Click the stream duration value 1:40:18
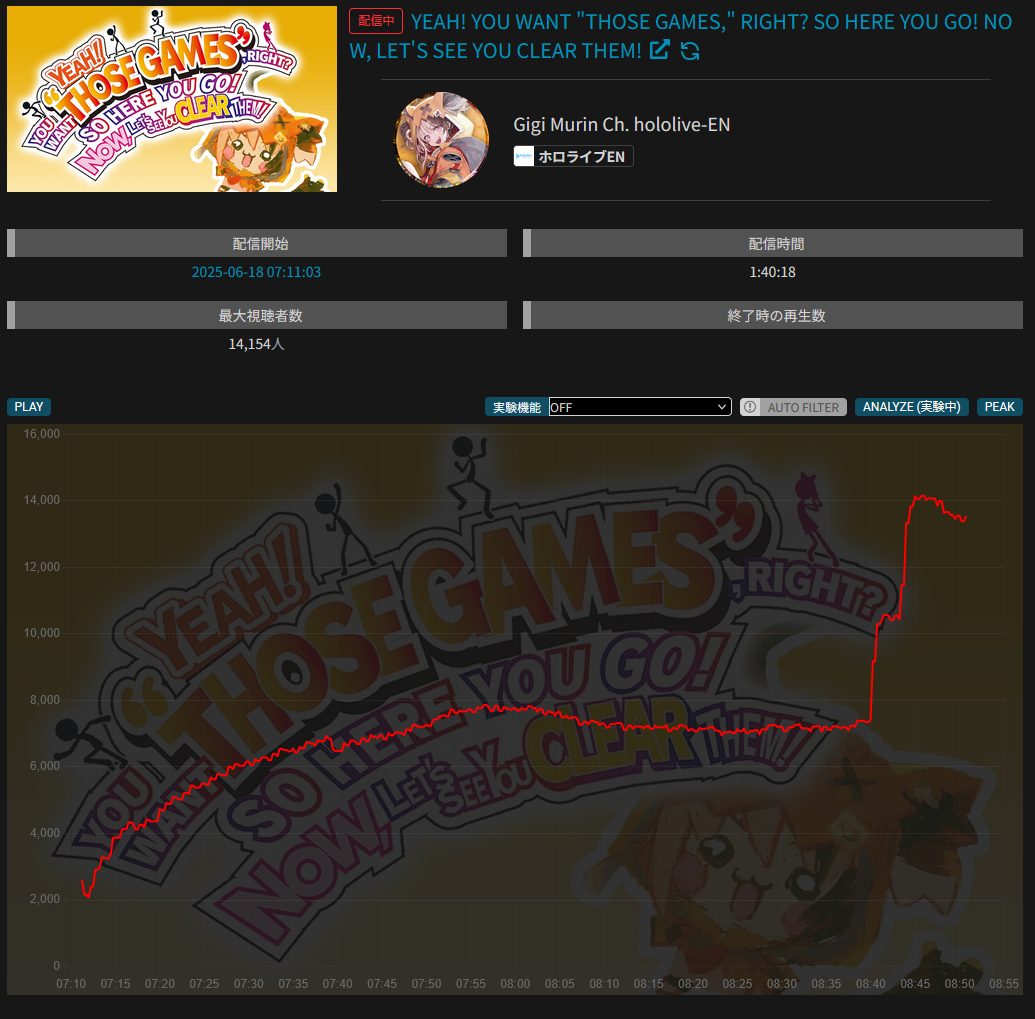Viewport: 1035px width, 1019px height. pyautogui.click(x=772, y=272)
